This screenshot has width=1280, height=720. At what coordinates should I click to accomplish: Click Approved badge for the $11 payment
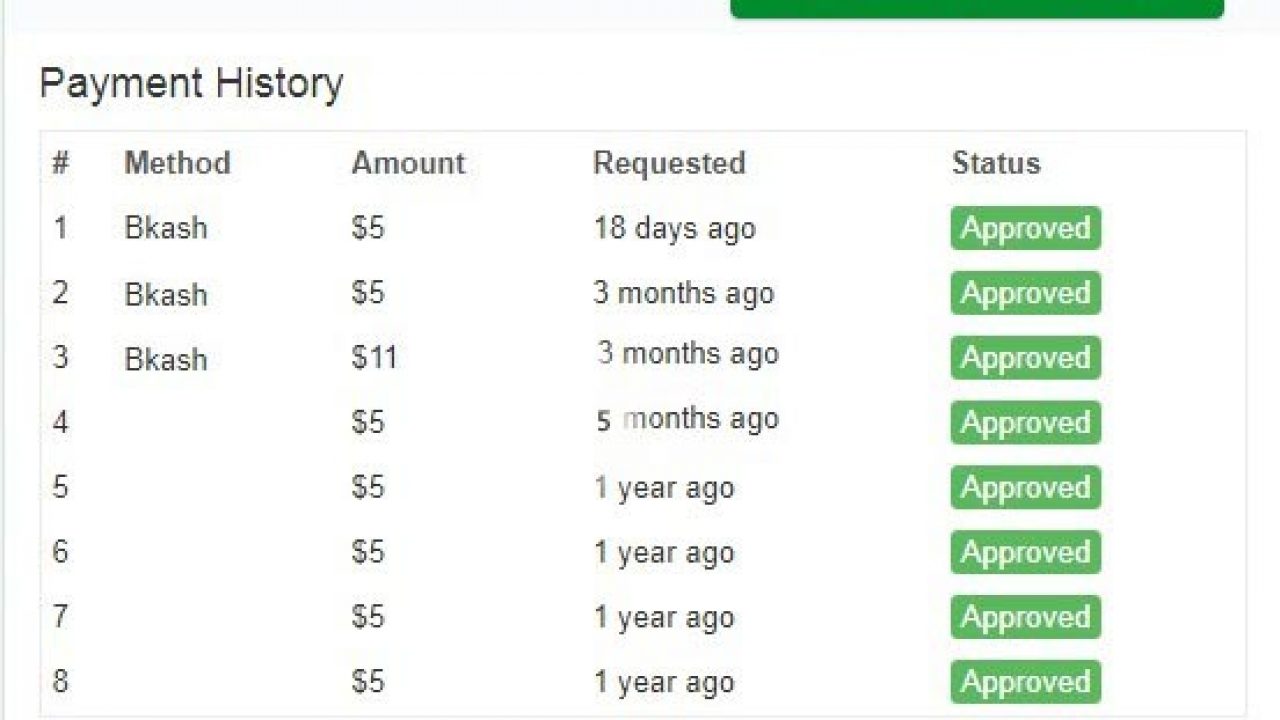coord(1025,358)
